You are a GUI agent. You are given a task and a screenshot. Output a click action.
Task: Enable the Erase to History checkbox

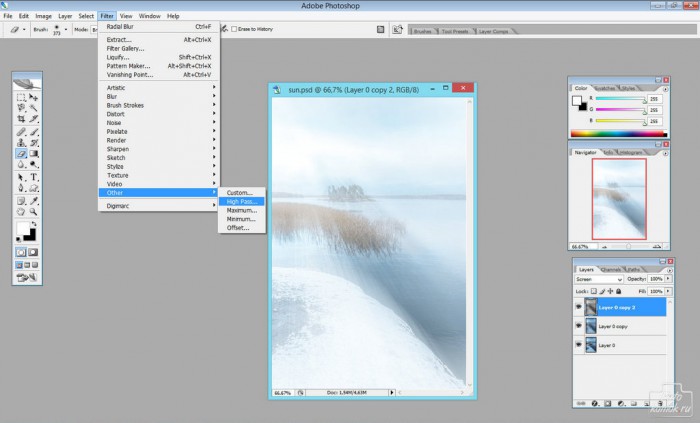click(x=234, y=29)
